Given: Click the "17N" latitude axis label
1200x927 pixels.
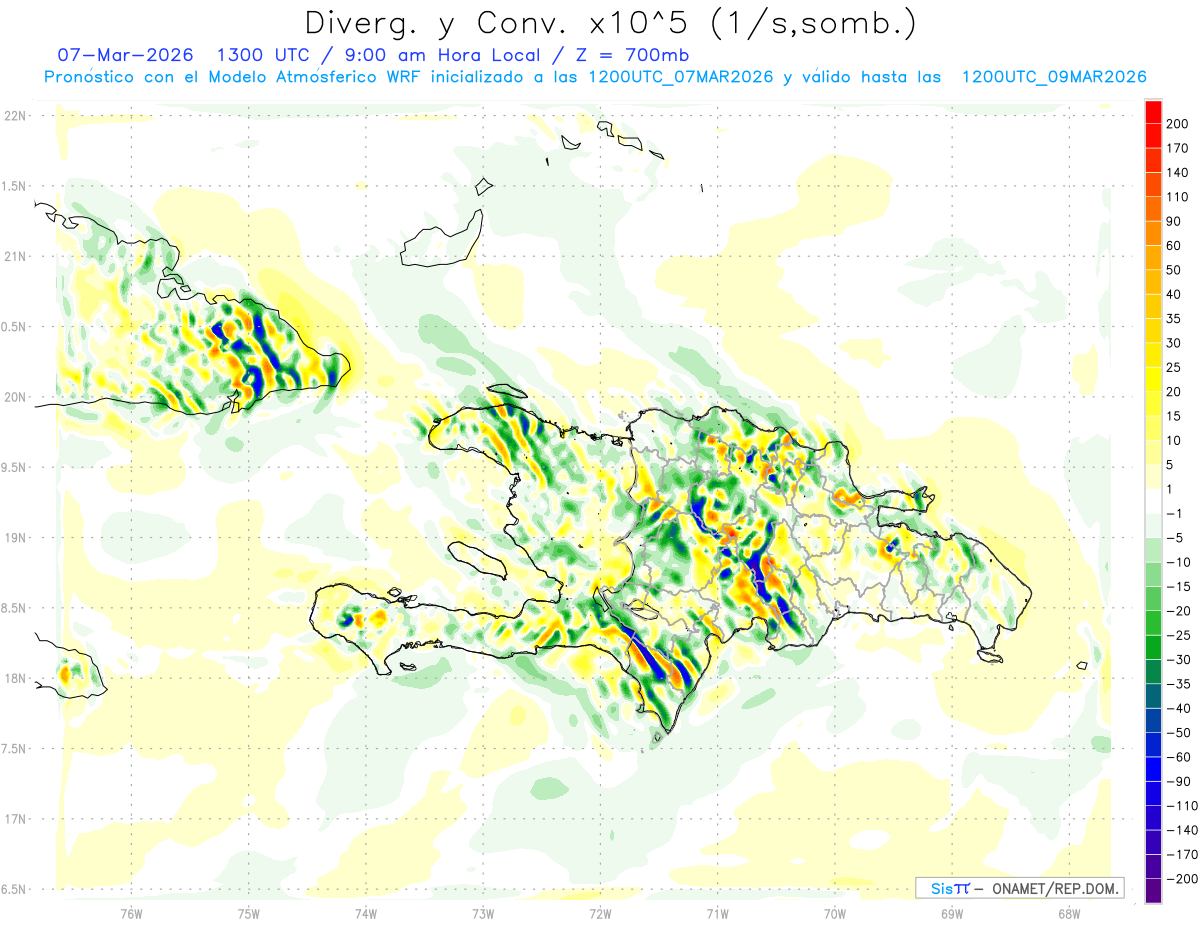Looking at the screenshot, I should coord(15,819).
